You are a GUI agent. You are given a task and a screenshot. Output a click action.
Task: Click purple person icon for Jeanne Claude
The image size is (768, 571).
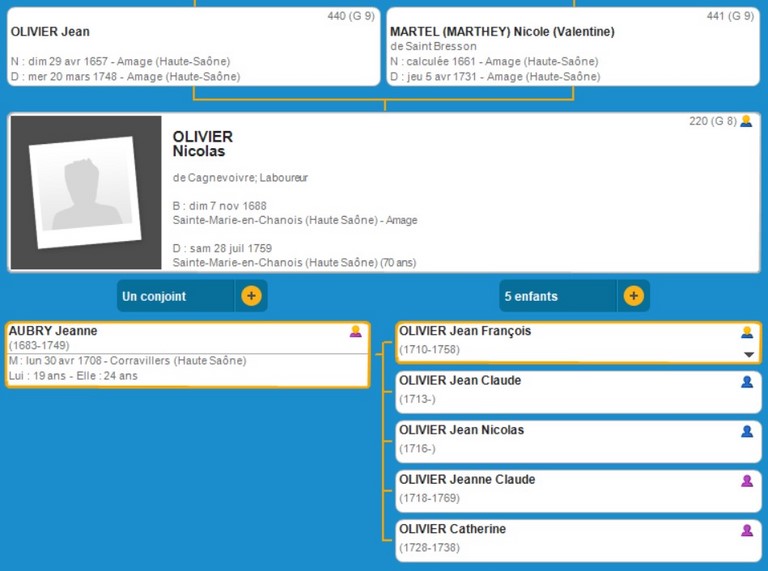(x=746, y=481)
